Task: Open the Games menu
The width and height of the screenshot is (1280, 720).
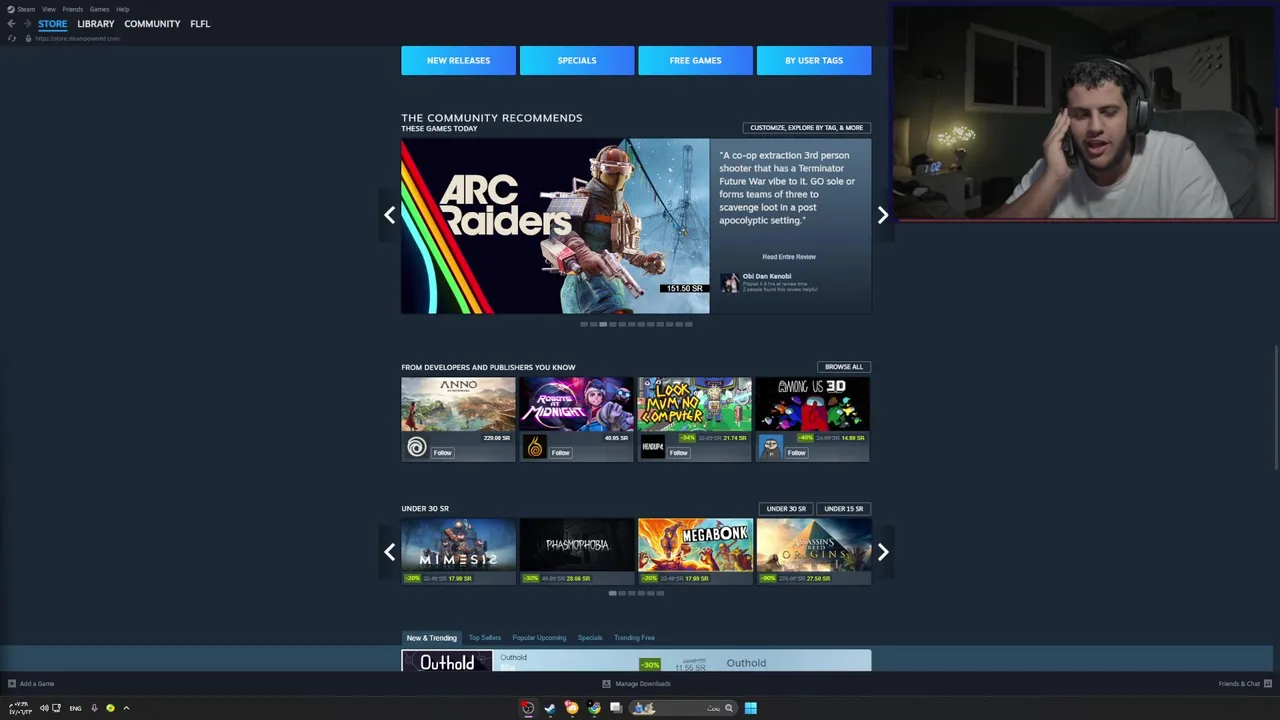Action: pyautogui.click(x=99, y=9)
